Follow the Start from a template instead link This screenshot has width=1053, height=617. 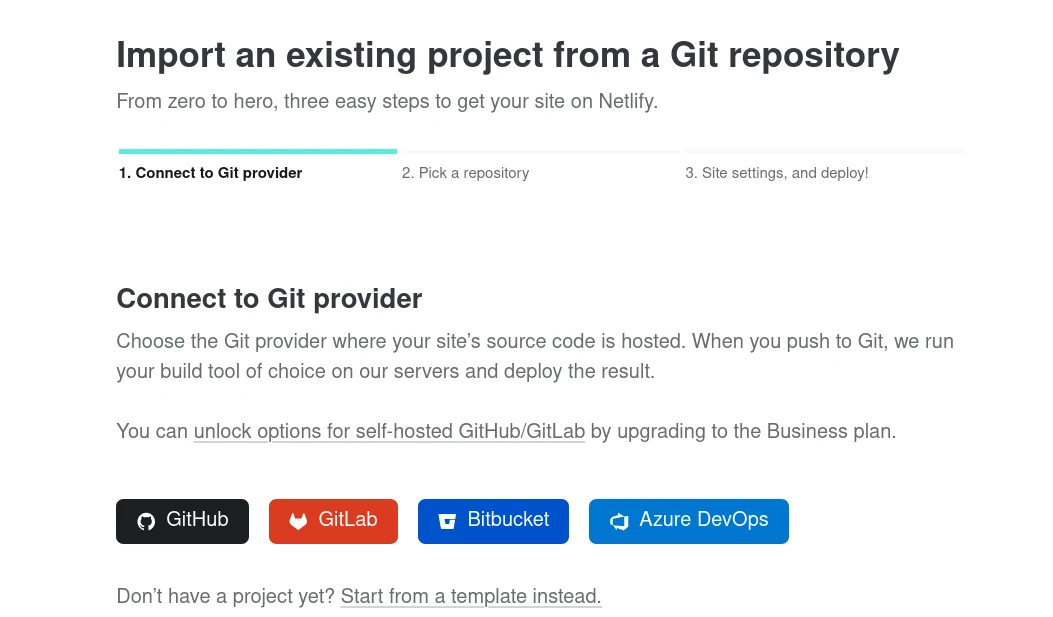tap(471, 597)
